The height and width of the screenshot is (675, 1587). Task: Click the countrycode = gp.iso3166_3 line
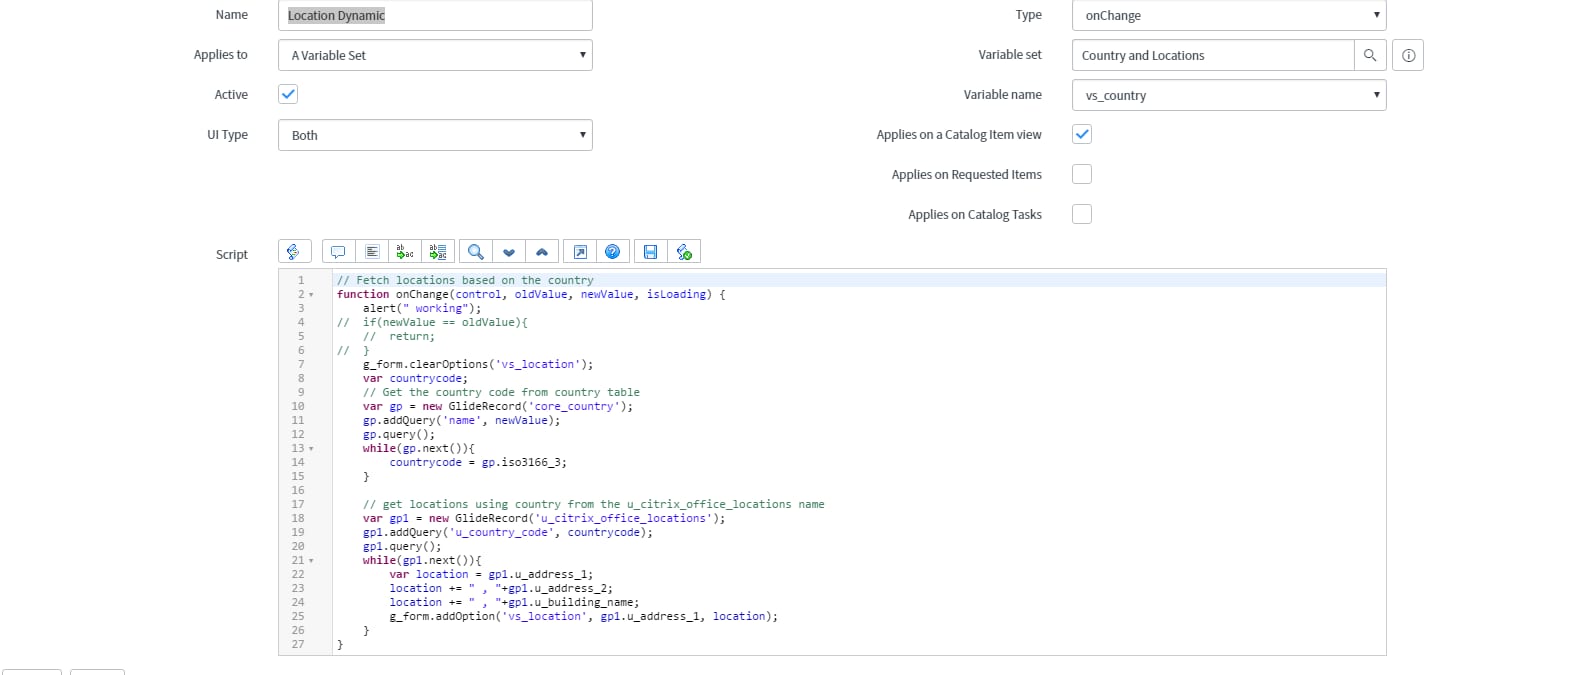[x=478, y=462]
